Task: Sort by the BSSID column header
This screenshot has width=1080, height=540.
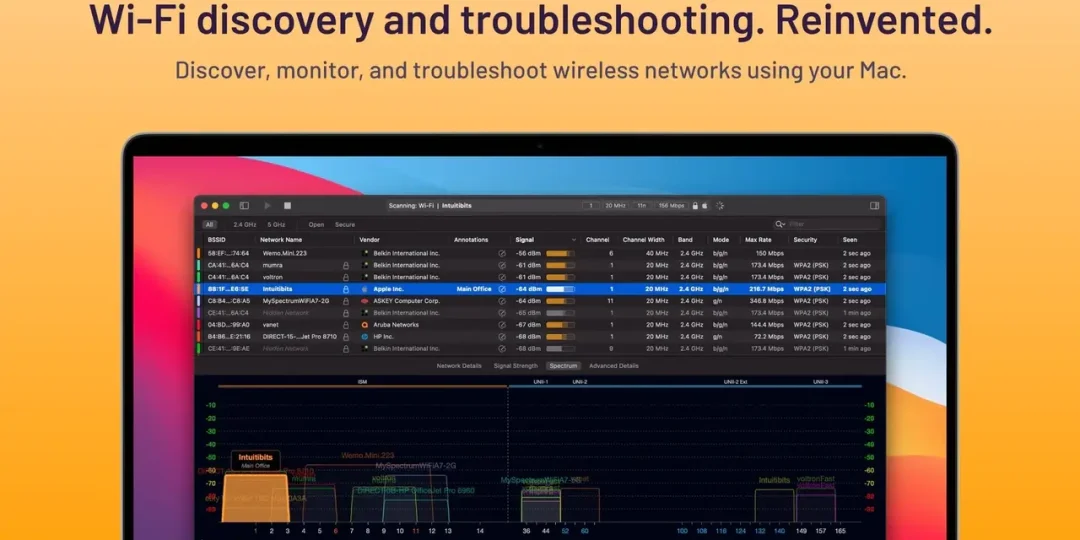Action: [x=216, y=240]
